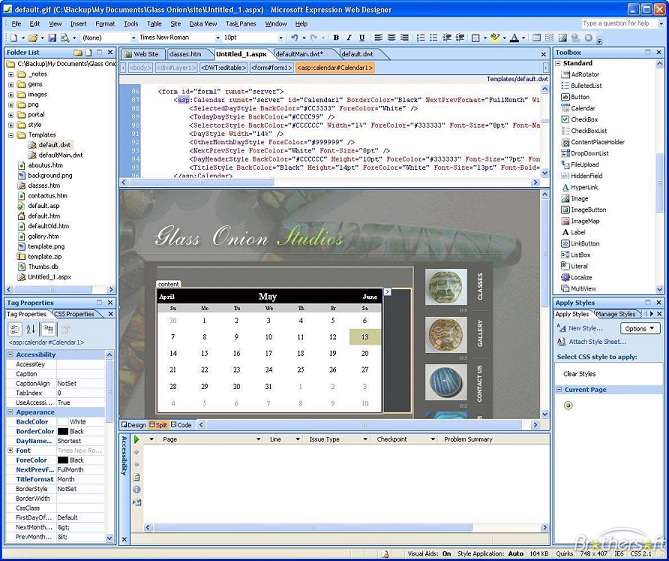Toggle Italic formatting

coord(349,38)
